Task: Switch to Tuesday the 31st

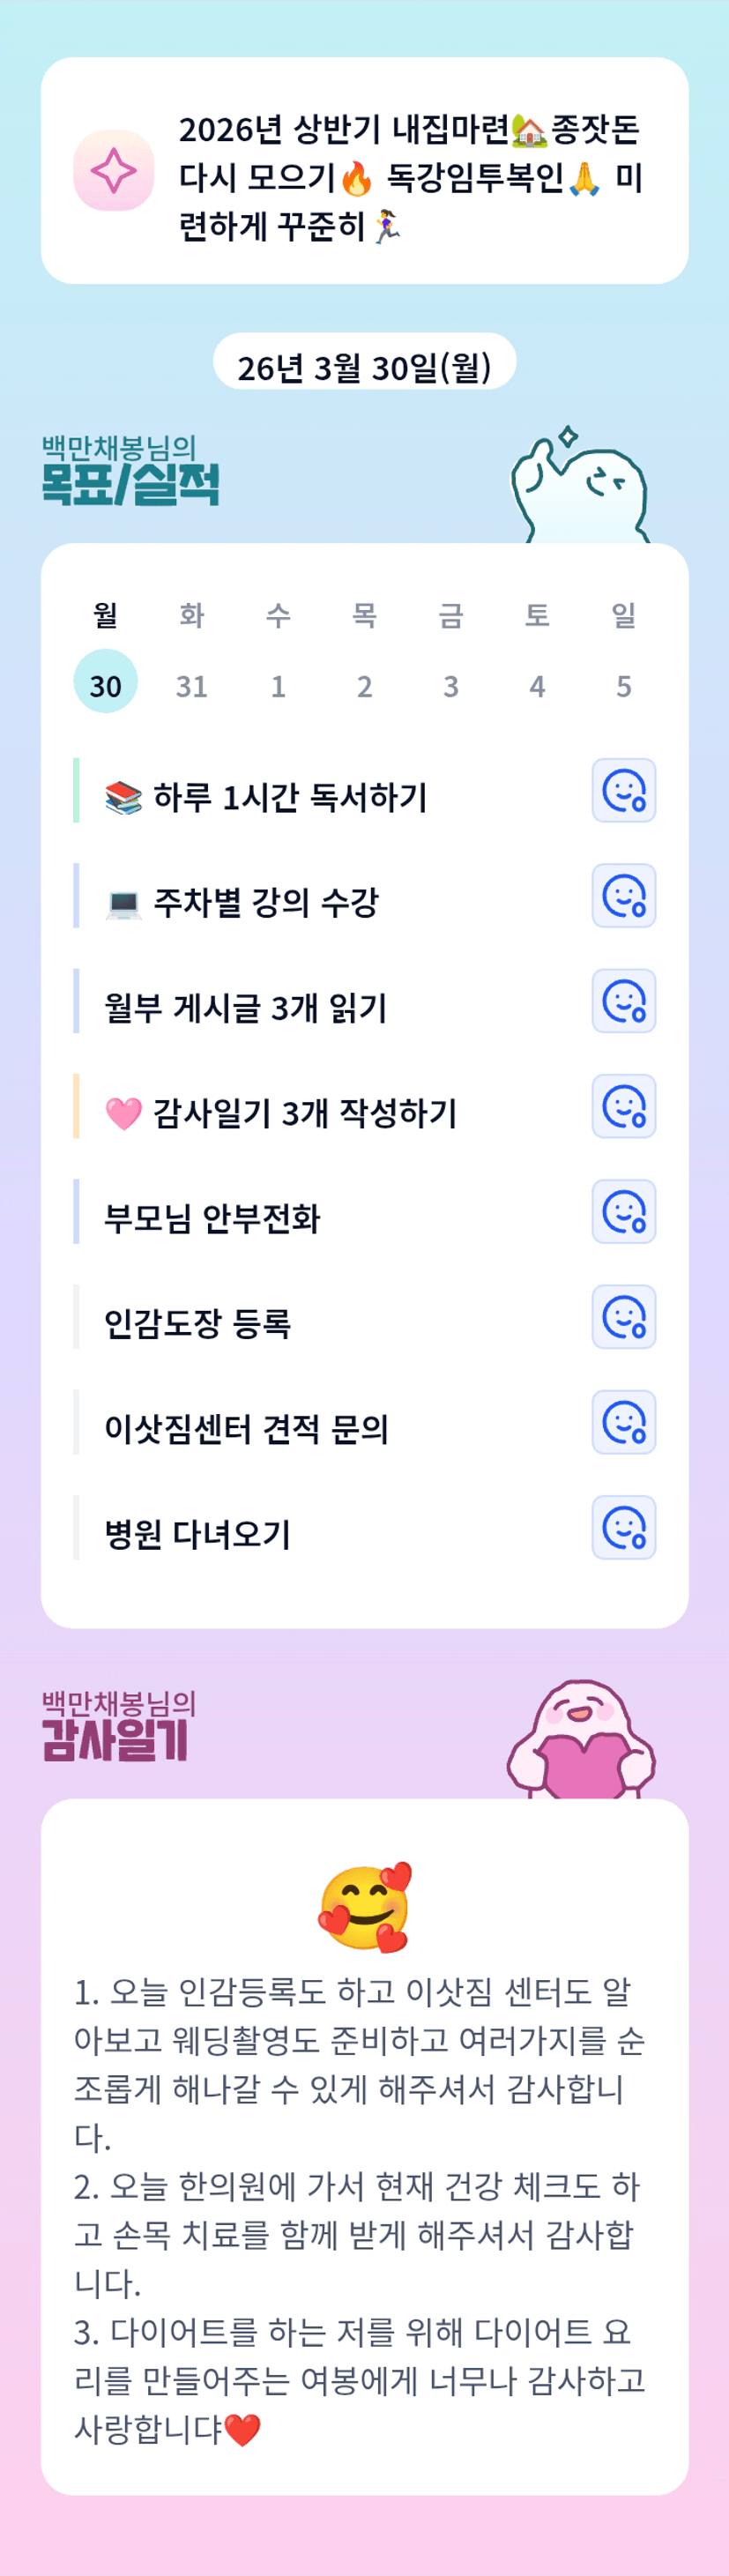Action: (192, 685)
